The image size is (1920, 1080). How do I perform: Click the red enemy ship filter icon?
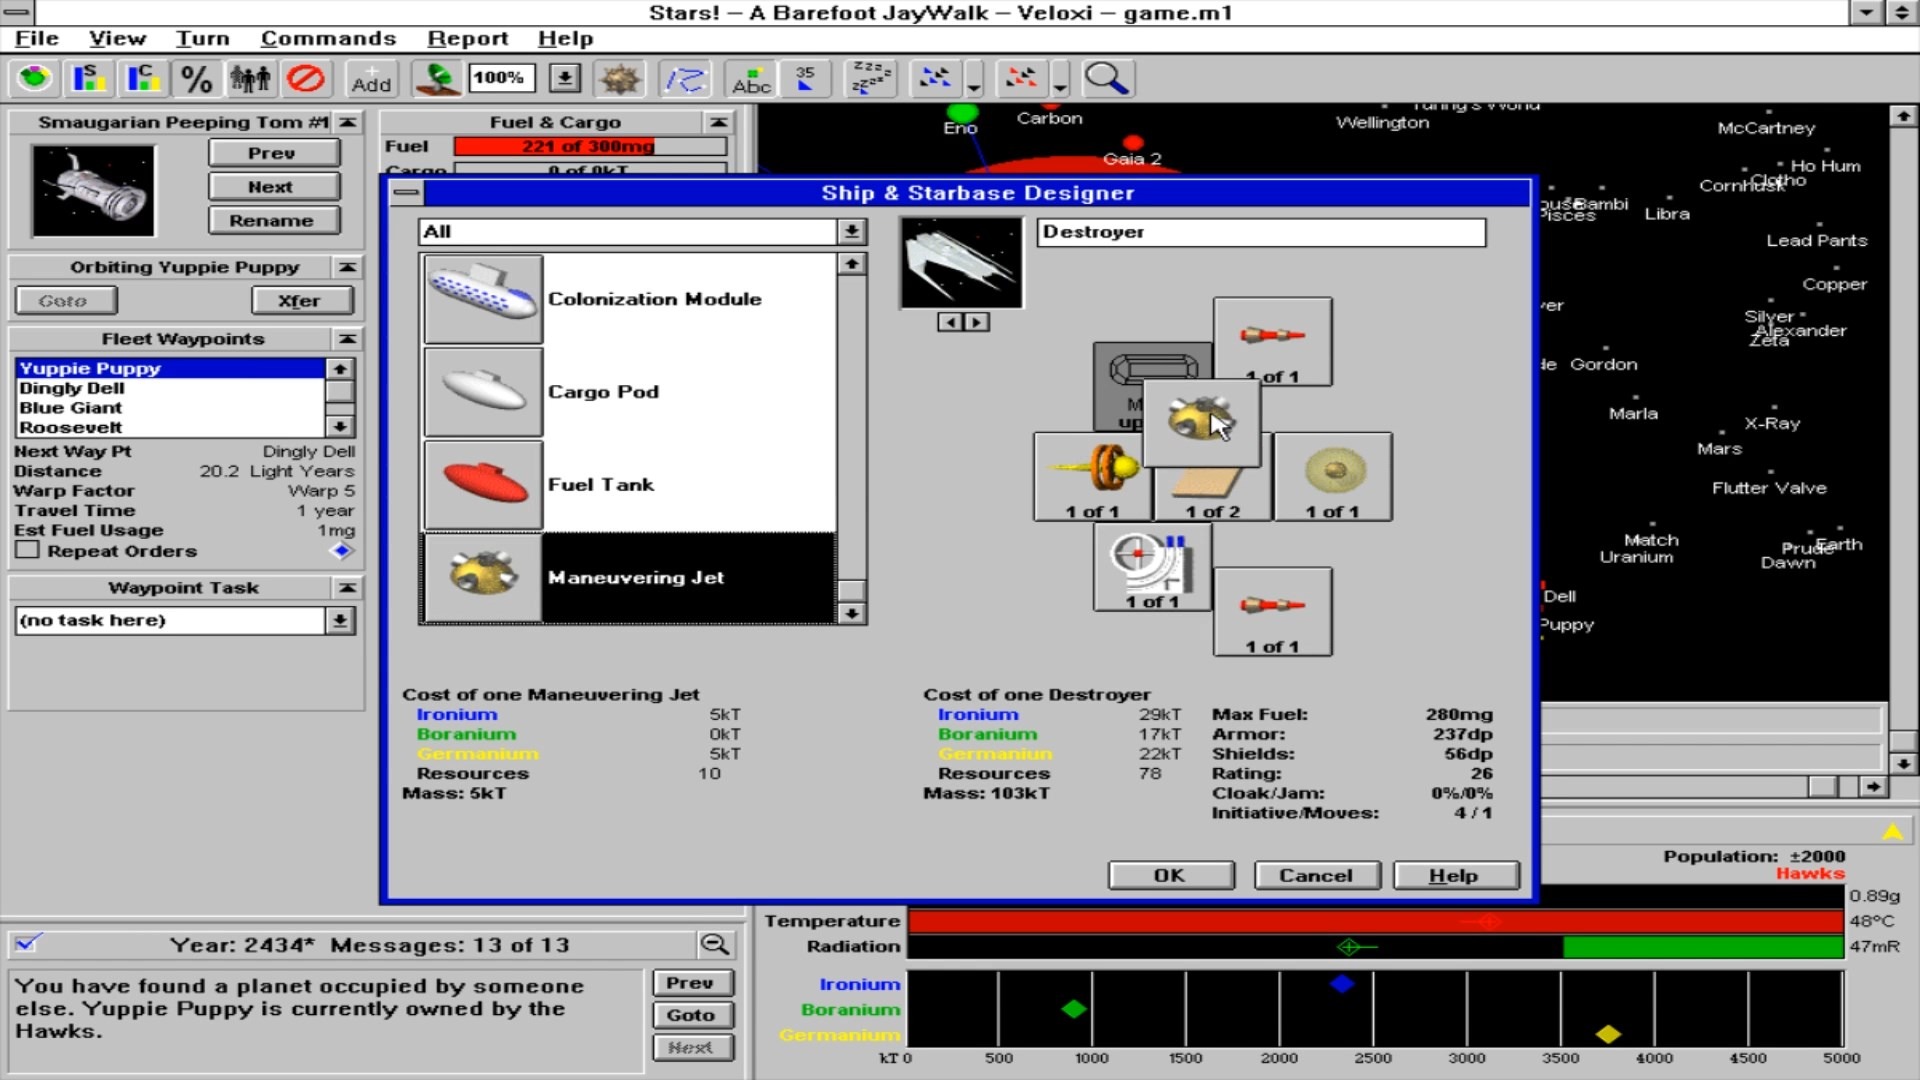coord(1022,78)
